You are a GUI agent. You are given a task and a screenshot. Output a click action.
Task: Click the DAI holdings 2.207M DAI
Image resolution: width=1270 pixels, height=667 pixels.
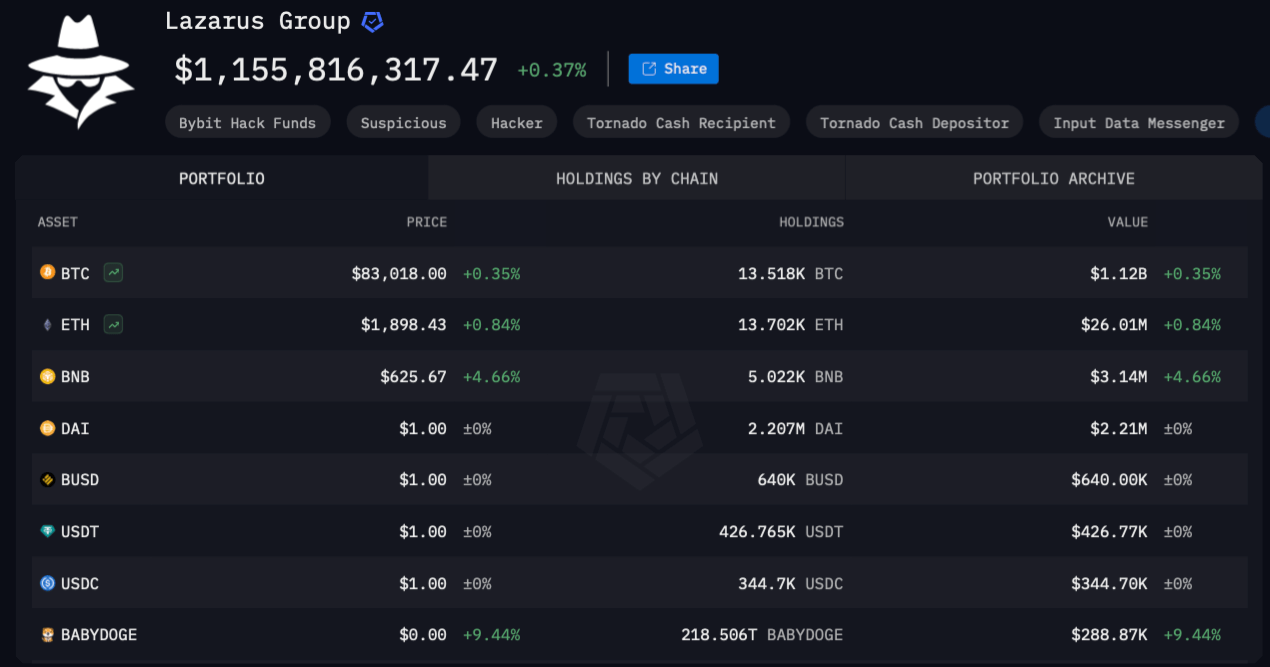[796, 429]
